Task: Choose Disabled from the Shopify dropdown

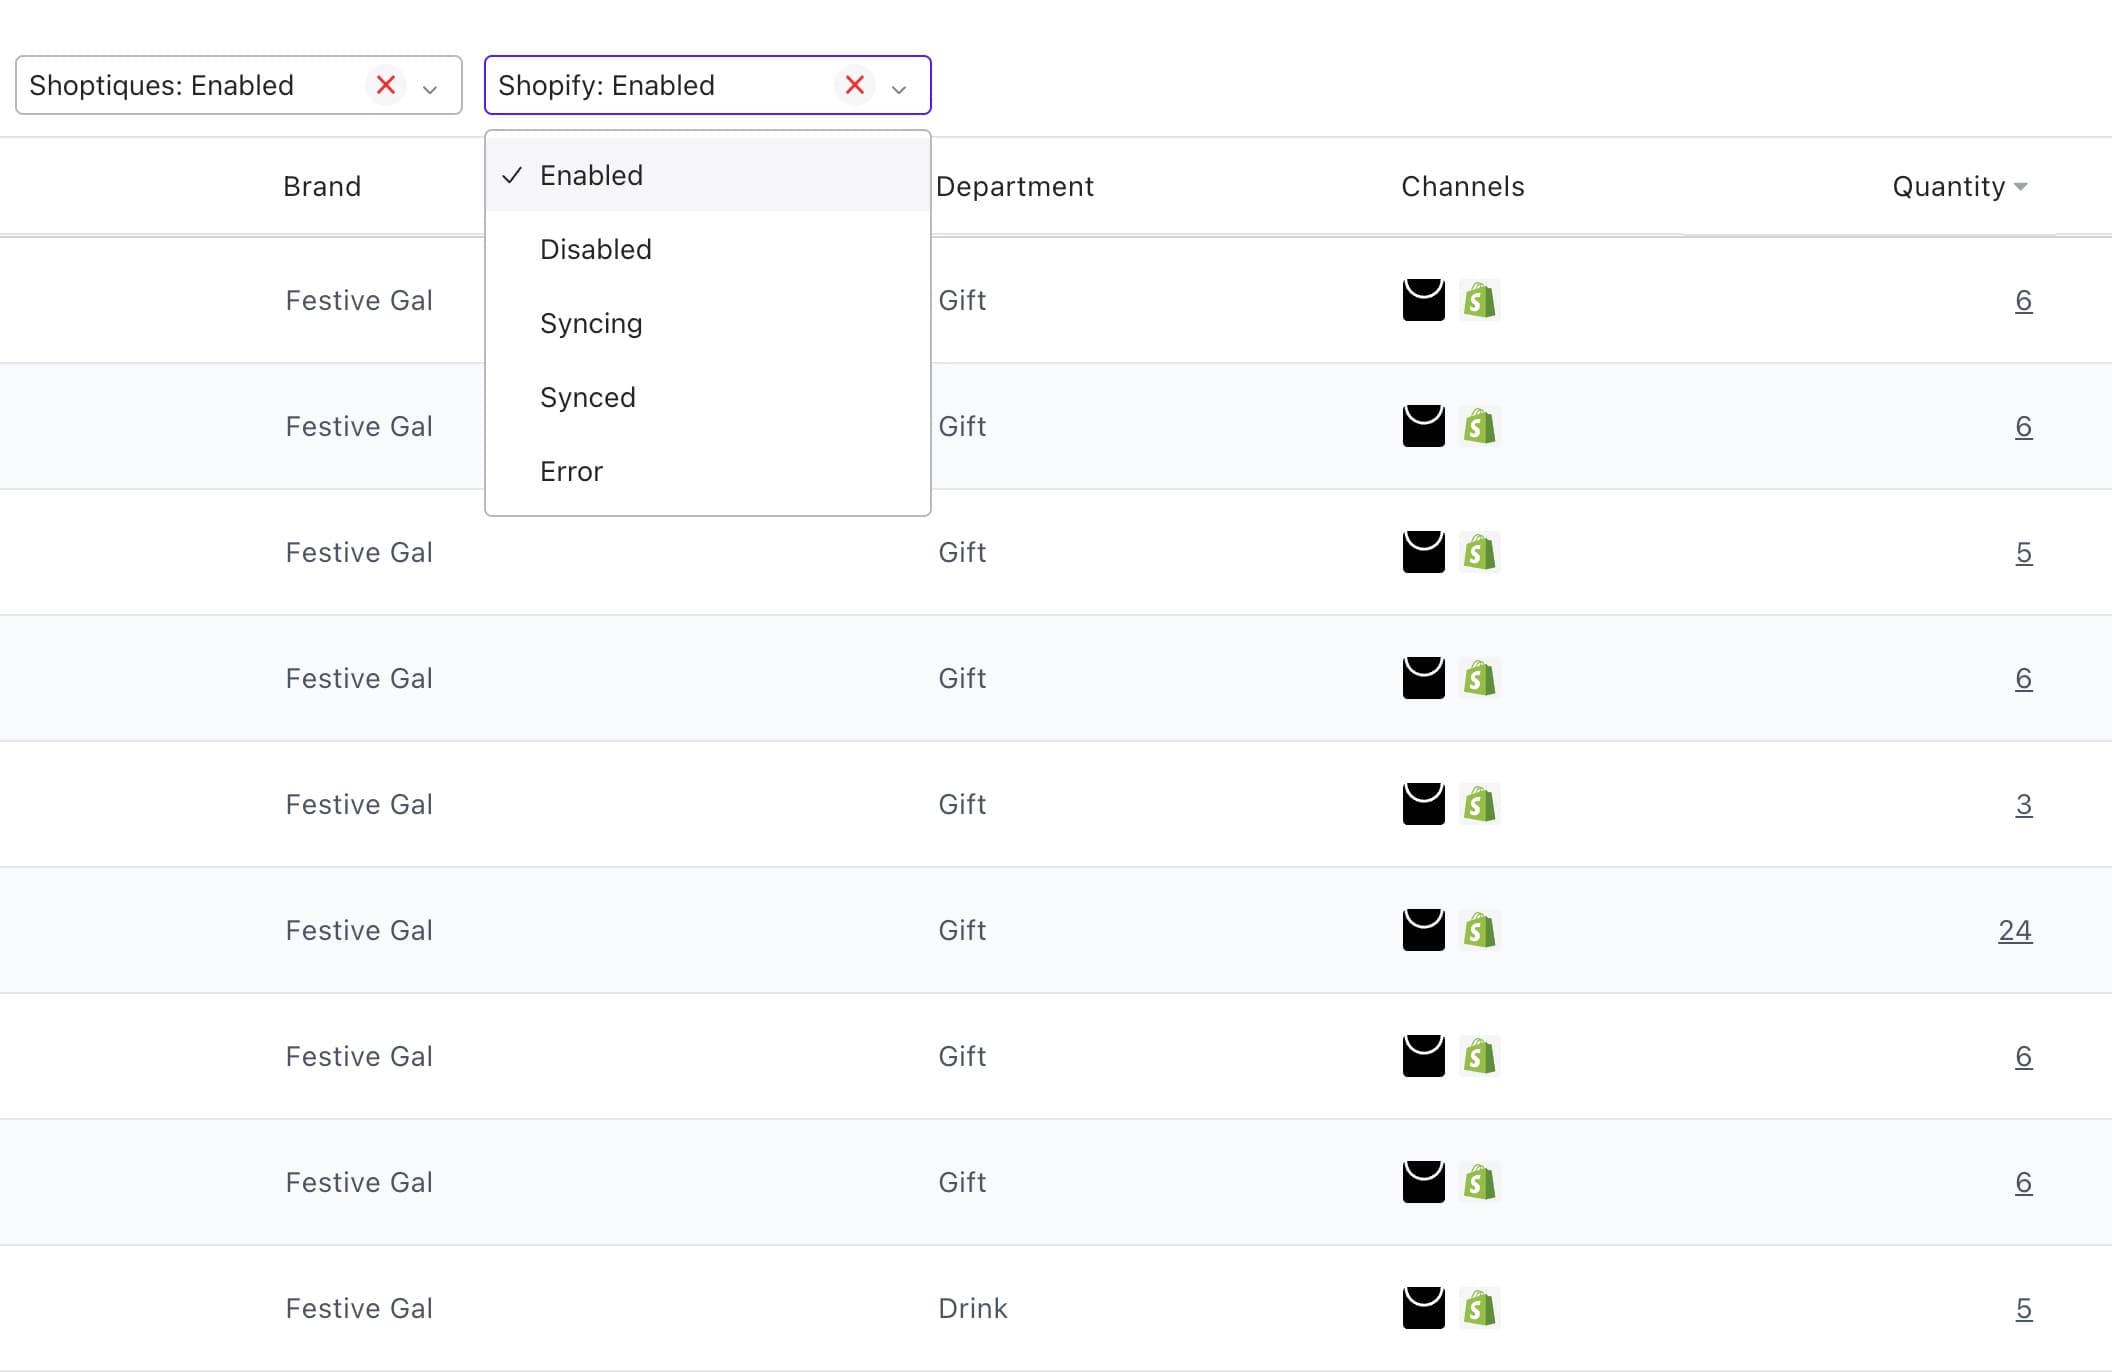Action: pos(708,249)
